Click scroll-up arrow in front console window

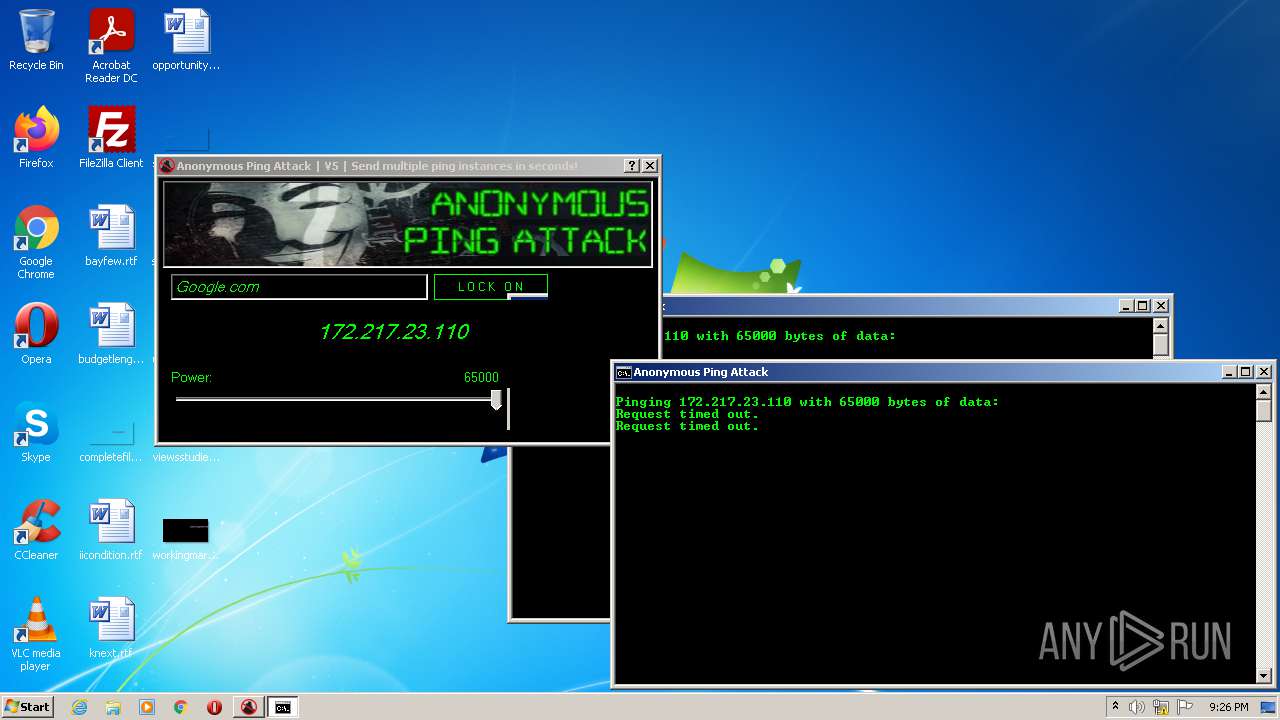pyautogui.click(x=1263, y=392)
